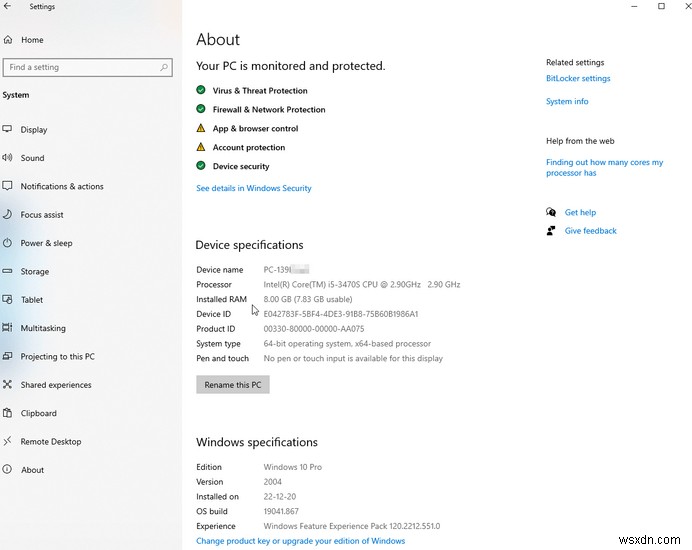Open the Storage settings page
The width and height of the screenshot is (692, 550).
coord(35,272)
